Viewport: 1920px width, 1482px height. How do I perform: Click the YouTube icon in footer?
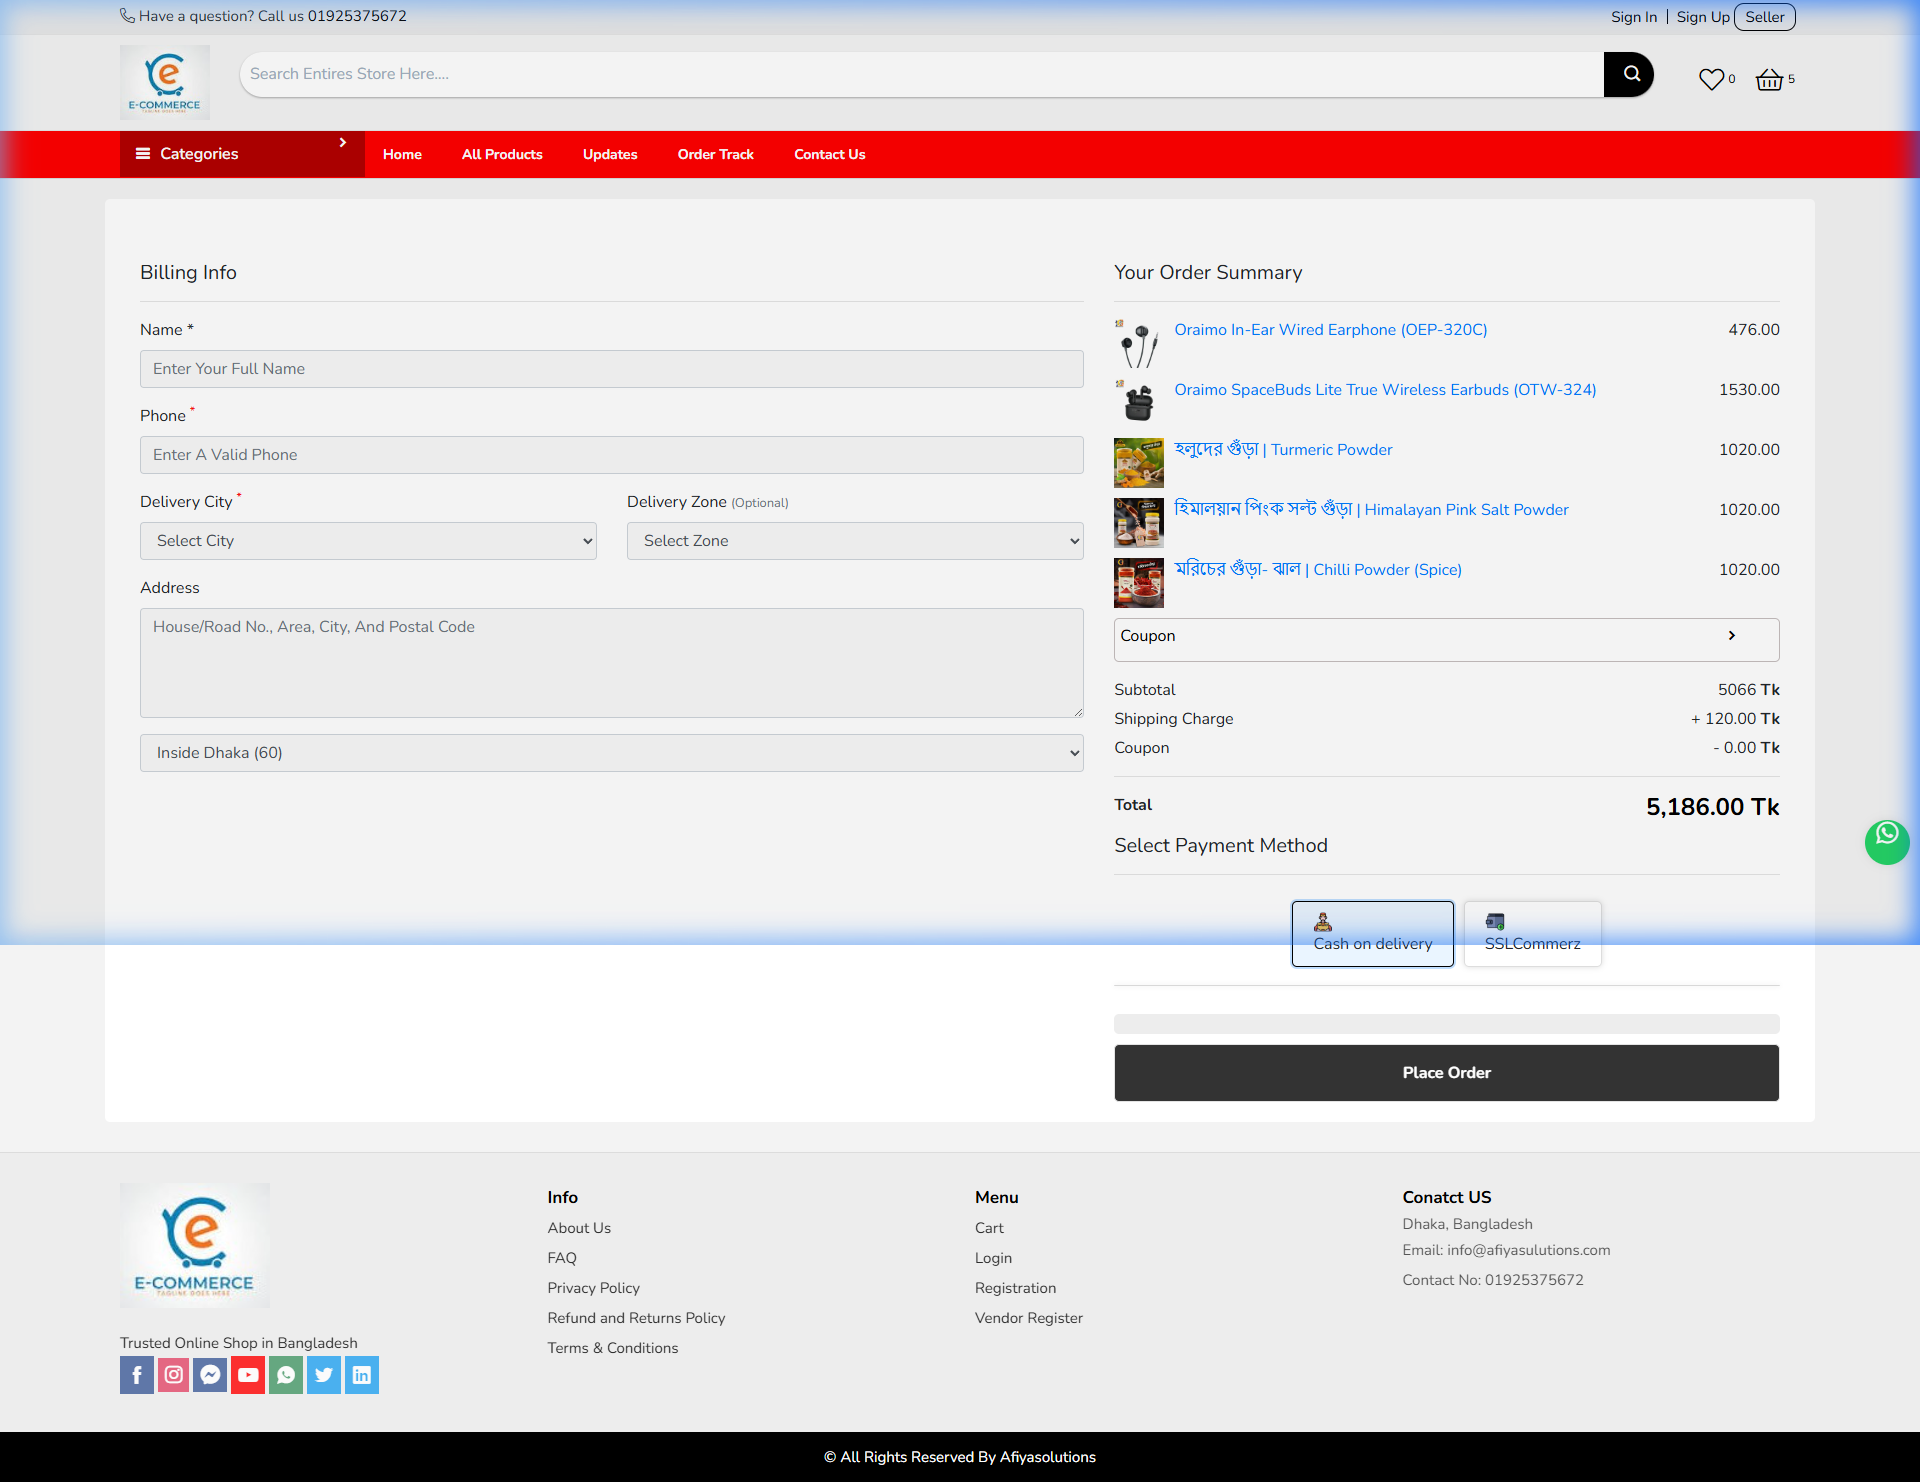247,1375
